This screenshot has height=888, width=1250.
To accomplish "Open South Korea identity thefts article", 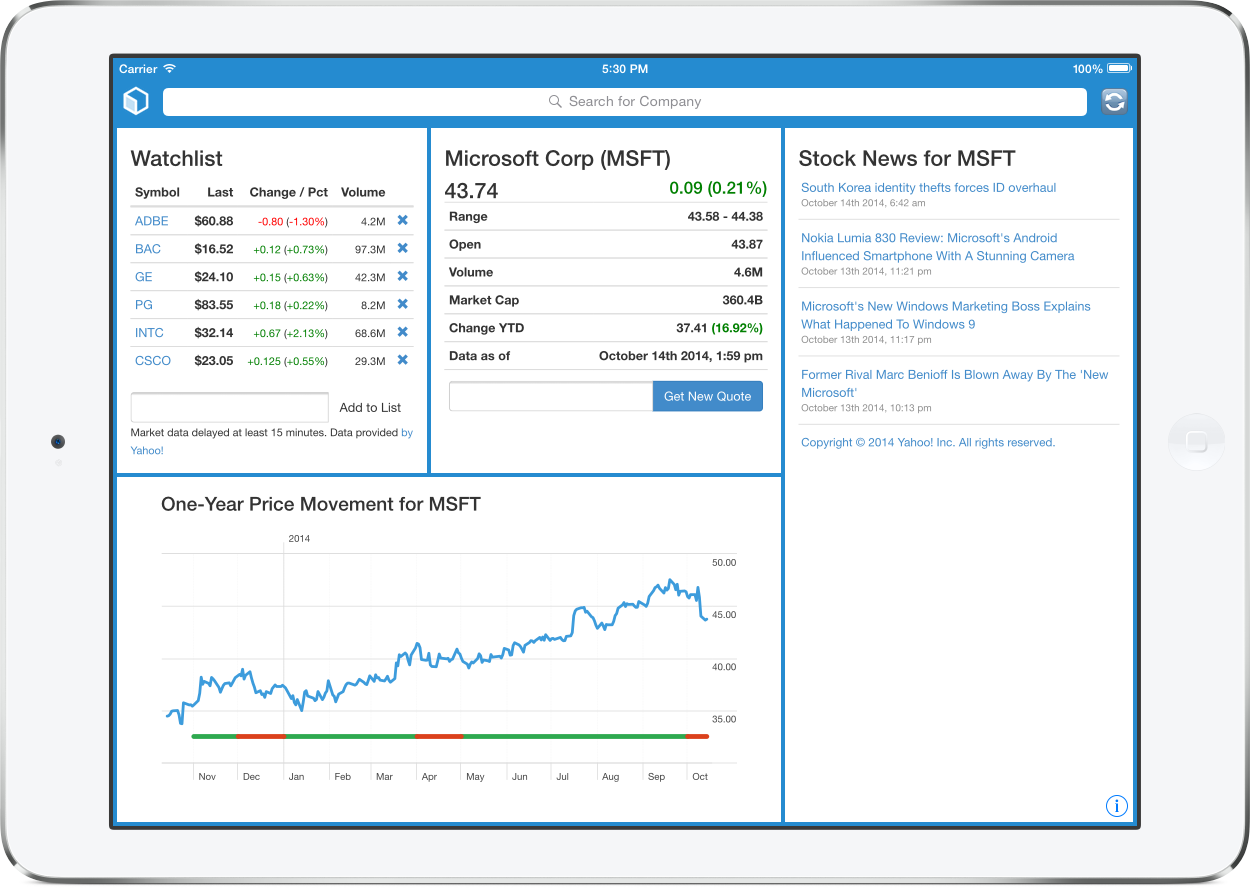I will pyautogui.click(x=928, y=188).
